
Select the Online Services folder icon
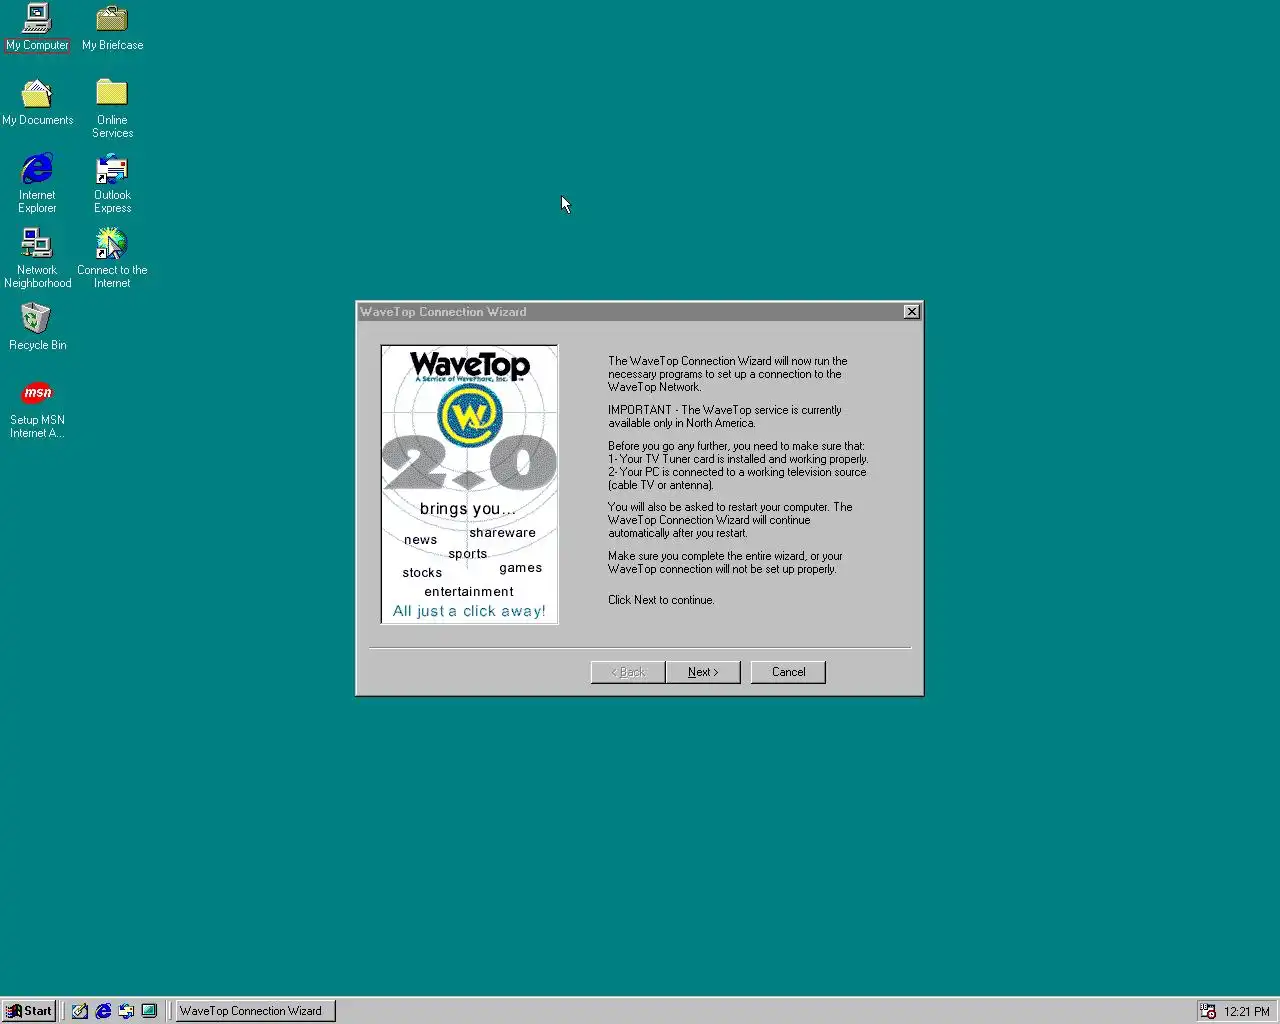[x=112, y=108]
